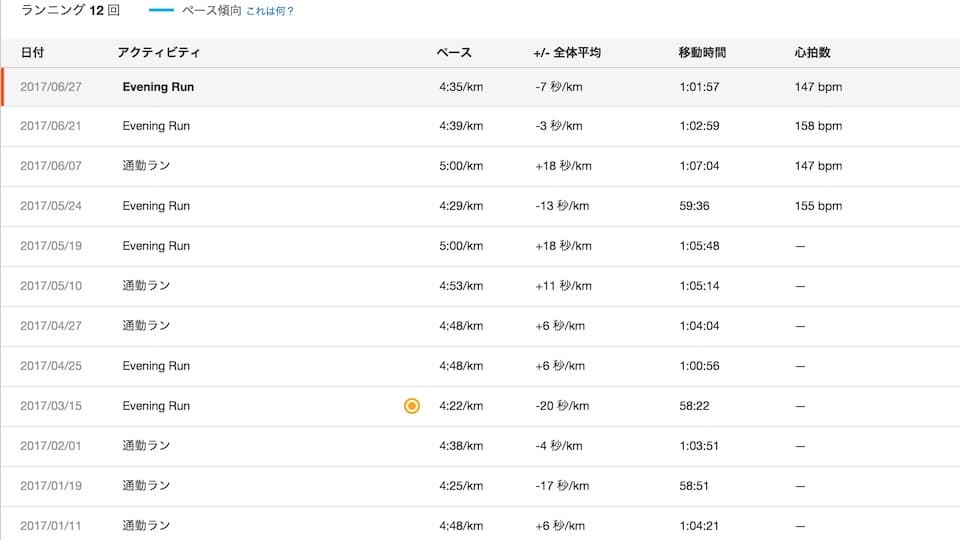The image size is (960, 540).
Task: Open 通勤ラン activity from 2017/05/10
Action: tap(146, 286)
